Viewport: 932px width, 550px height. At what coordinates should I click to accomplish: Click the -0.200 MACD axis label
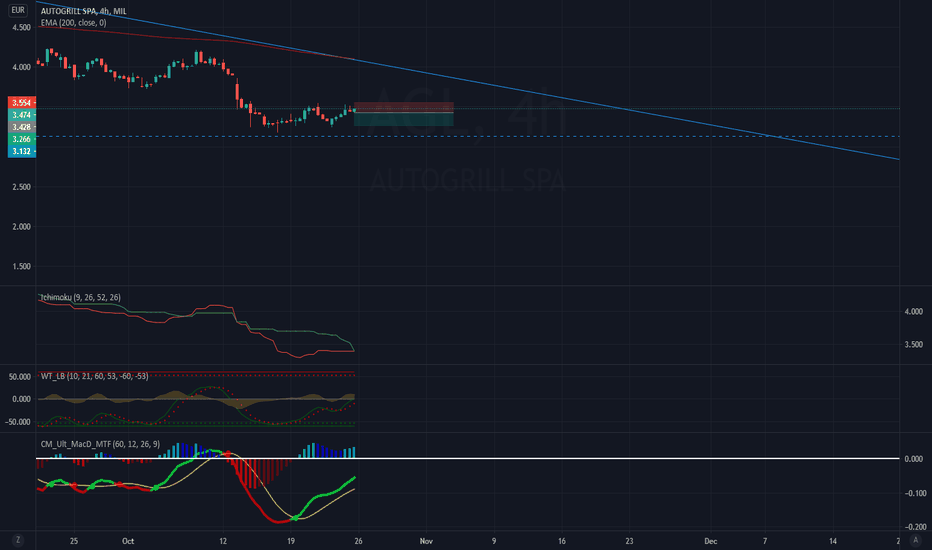pos(914,527)
